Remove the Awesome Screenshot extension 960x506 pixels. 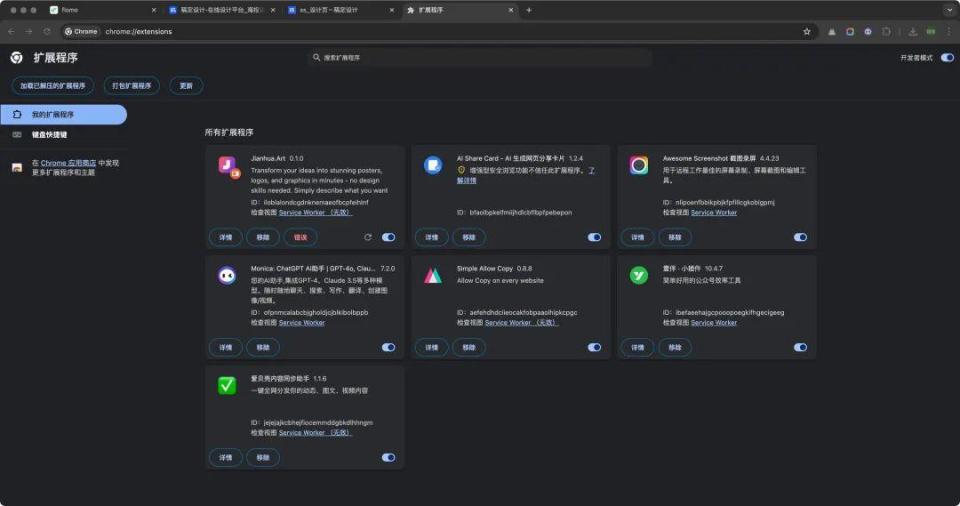pos(675,237)
